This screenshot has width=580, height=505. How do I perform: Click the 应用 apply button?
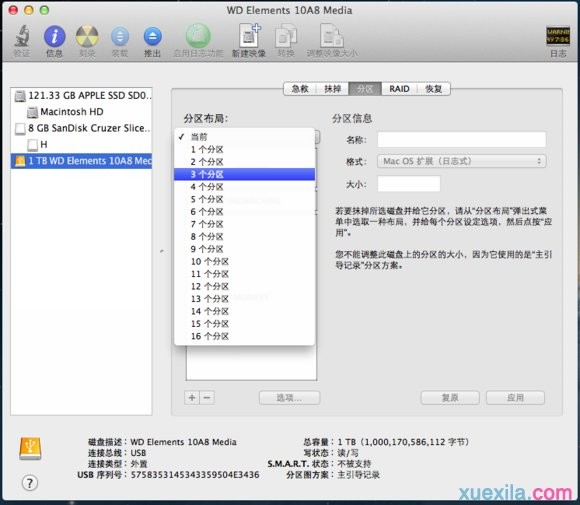515,398
